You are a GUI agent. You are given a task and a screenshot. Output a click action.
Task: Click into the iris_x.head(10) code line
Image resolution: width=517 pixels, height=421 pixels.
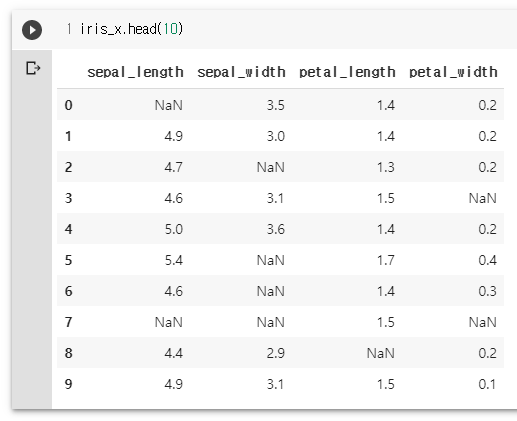click(x=131, y=29)
